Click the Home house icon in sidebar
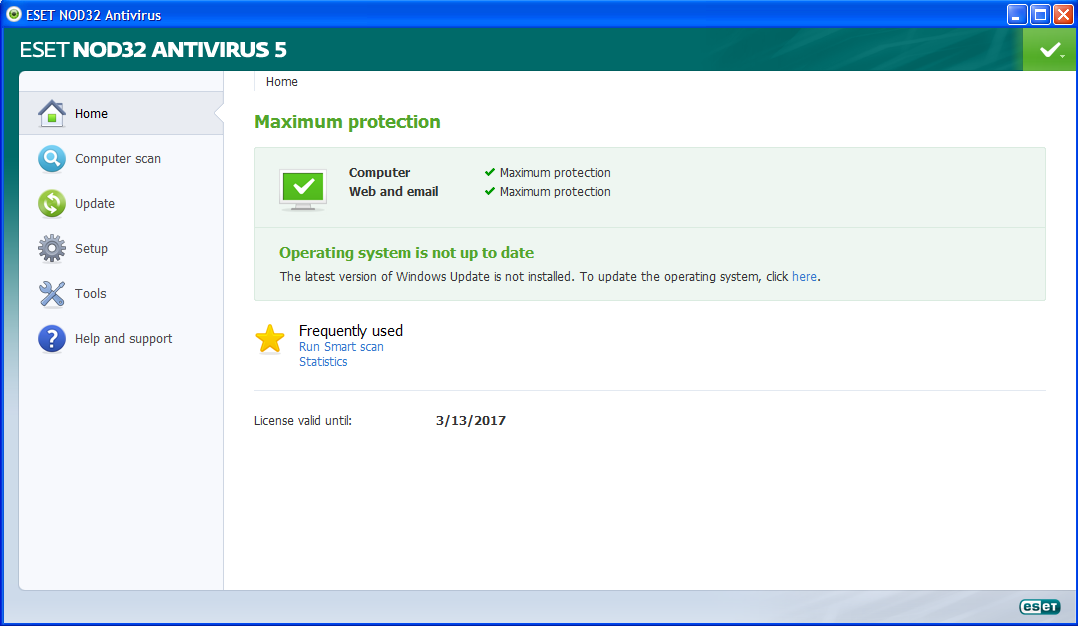The width and height of the screenshot is (1078, 626). click(x=52, y=113)
